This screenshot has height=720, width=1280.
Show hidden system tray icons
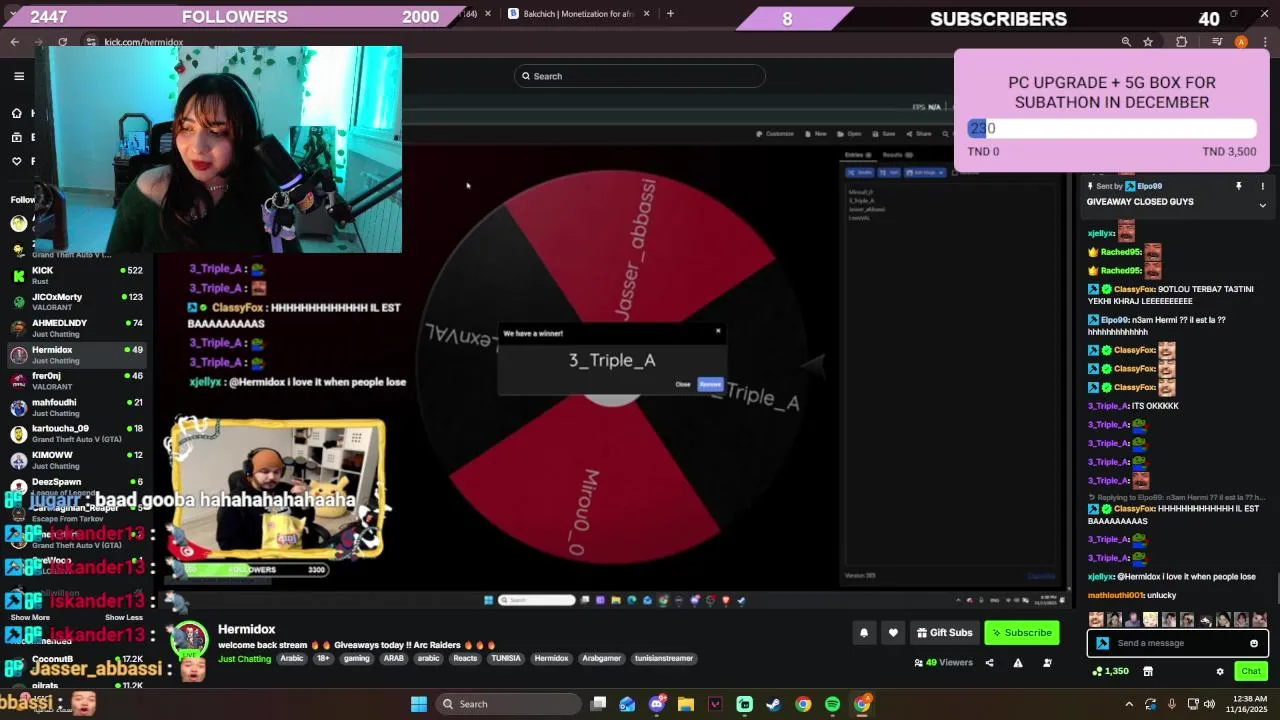click(1129, 704)
